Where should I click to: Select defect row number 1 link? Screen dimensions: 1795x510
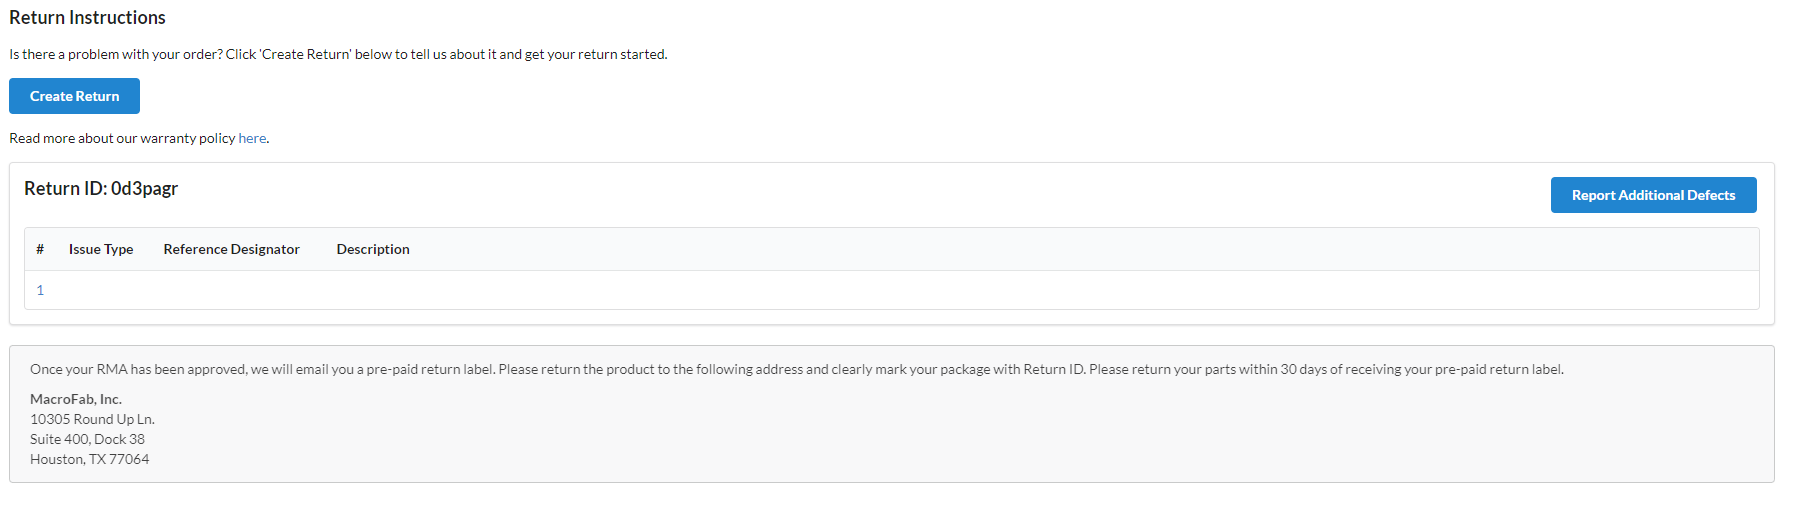(x=40, y=290)
